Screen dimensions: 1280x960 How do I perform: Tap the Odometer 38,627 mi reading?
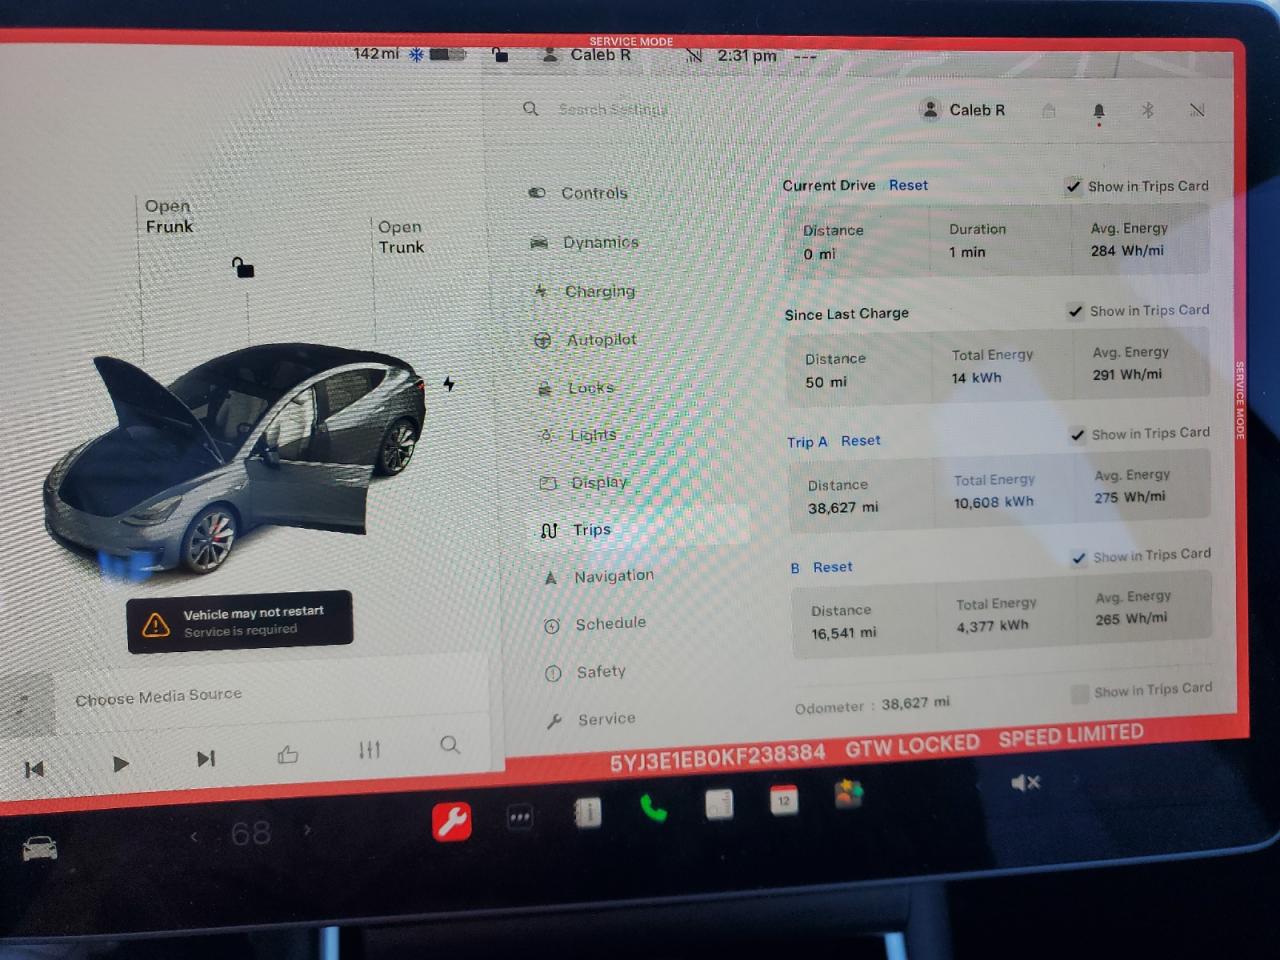tap(872, 705)
